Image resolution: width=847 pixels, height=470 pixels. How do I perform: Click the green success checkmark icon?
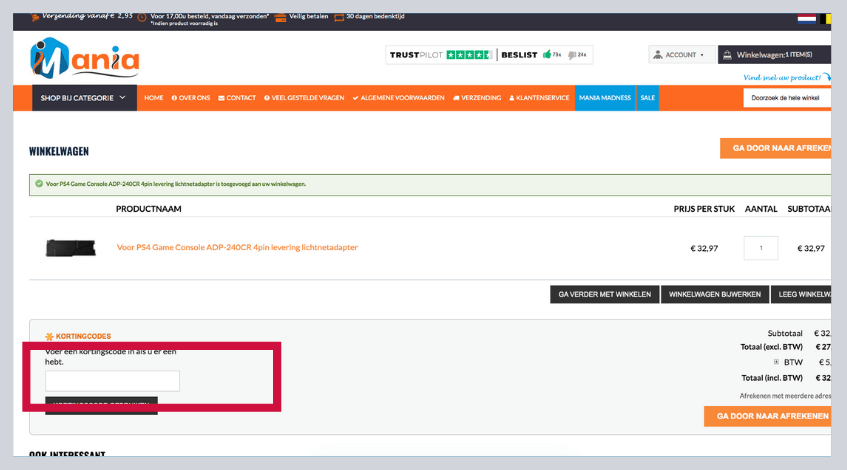pos(39,184)
